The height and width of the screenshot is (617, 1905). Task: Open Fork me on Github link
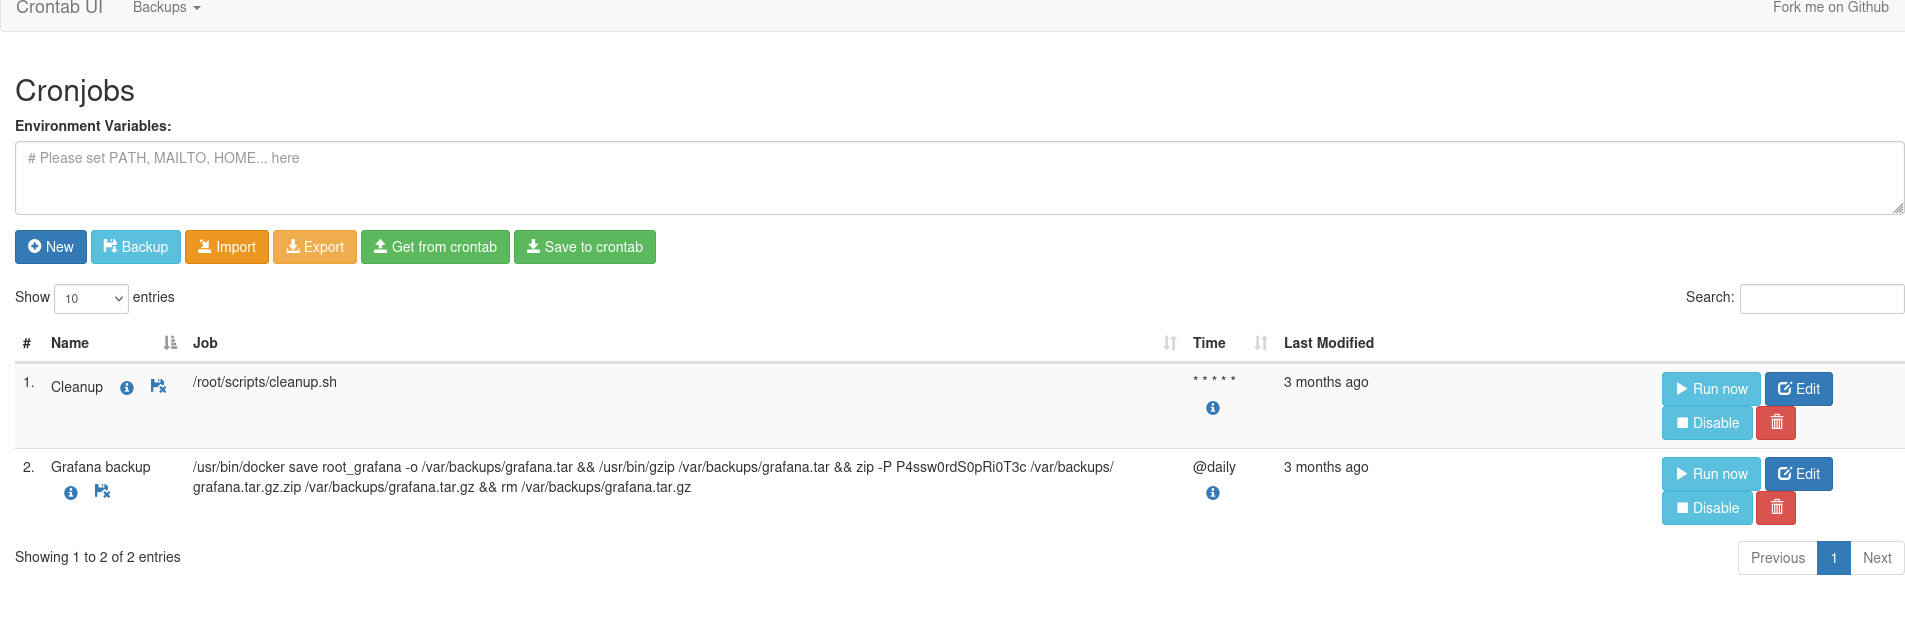coord(1830,8)
